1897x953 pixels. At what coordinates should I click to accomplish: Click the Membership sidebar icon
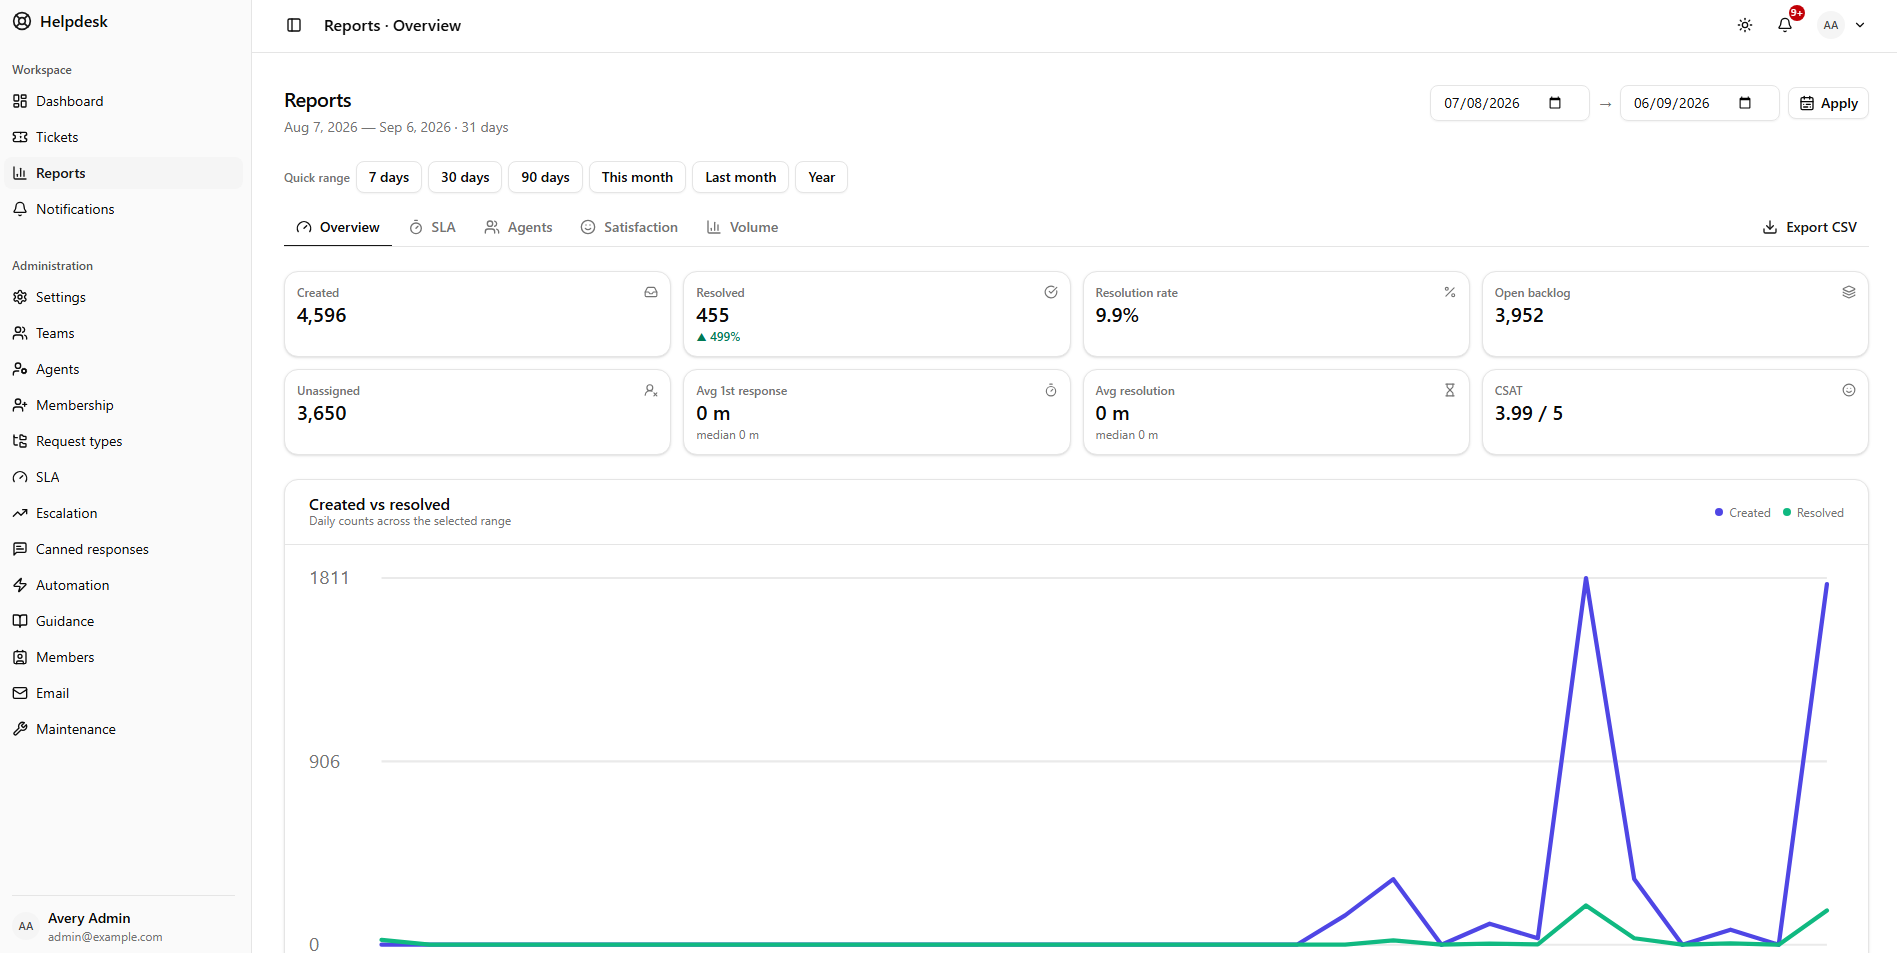pos(20,405)
